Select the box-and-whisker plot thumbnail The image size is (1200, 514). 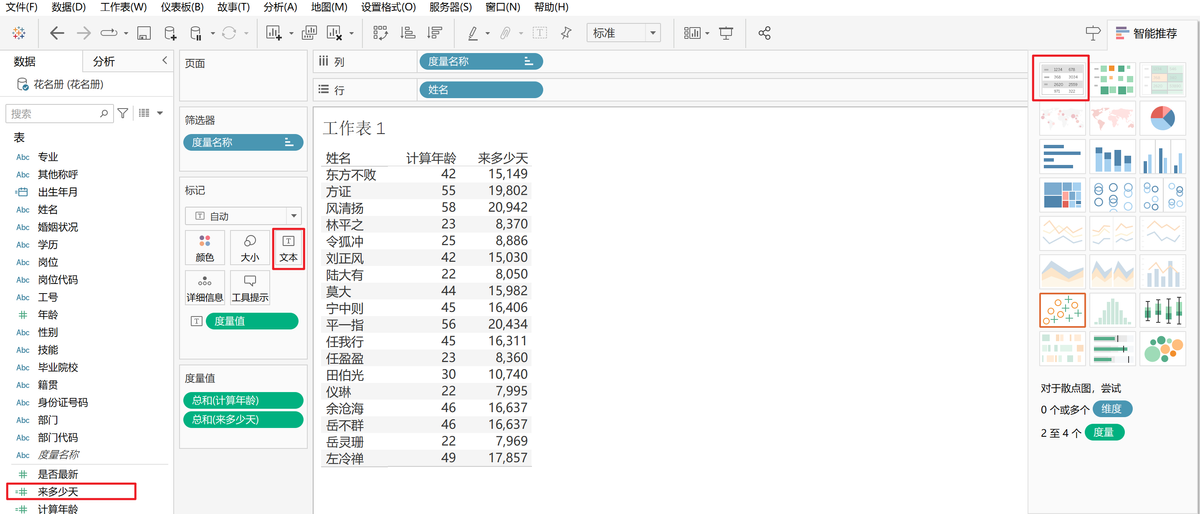point(1163,310)
